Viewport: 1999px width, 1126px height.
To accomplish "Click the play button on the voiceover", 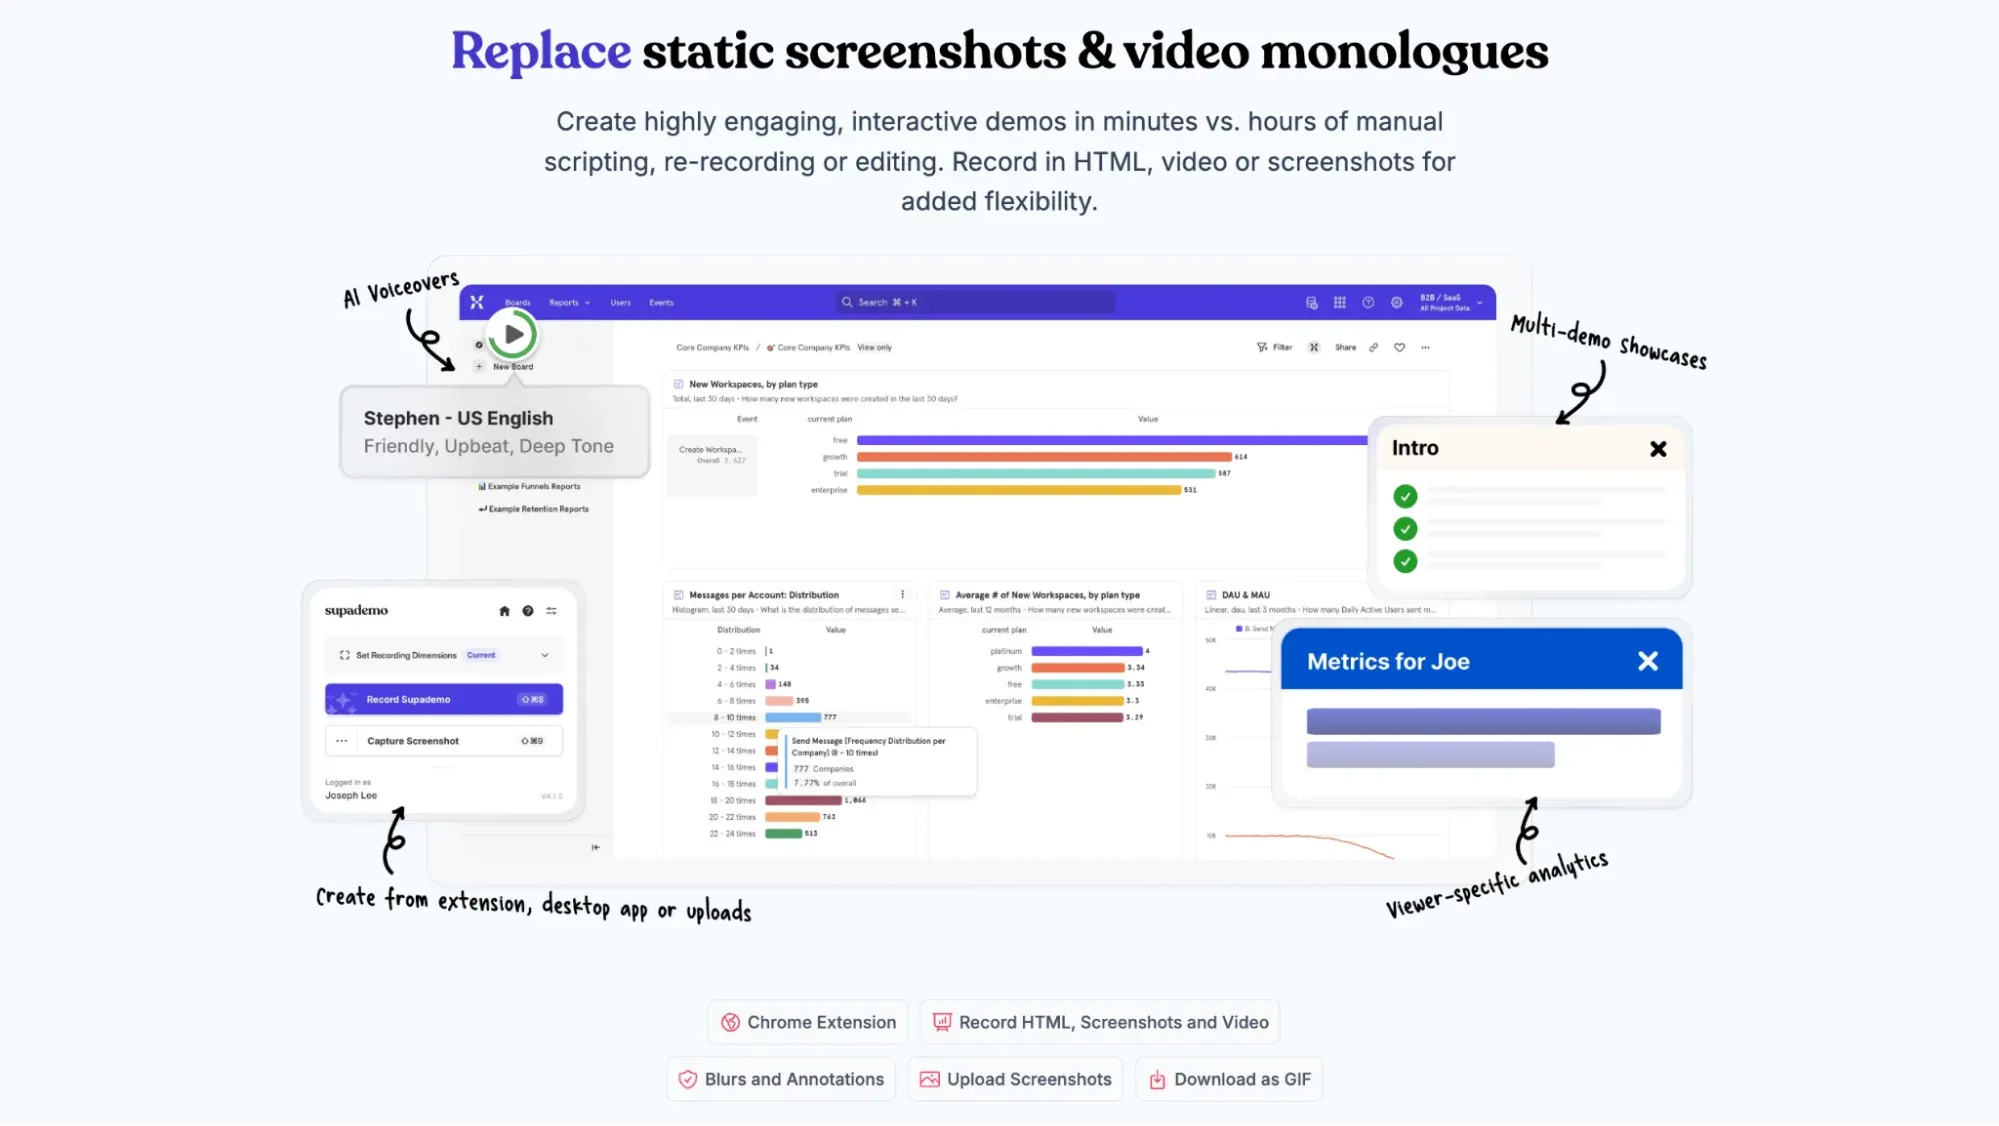I will point(513,332).
